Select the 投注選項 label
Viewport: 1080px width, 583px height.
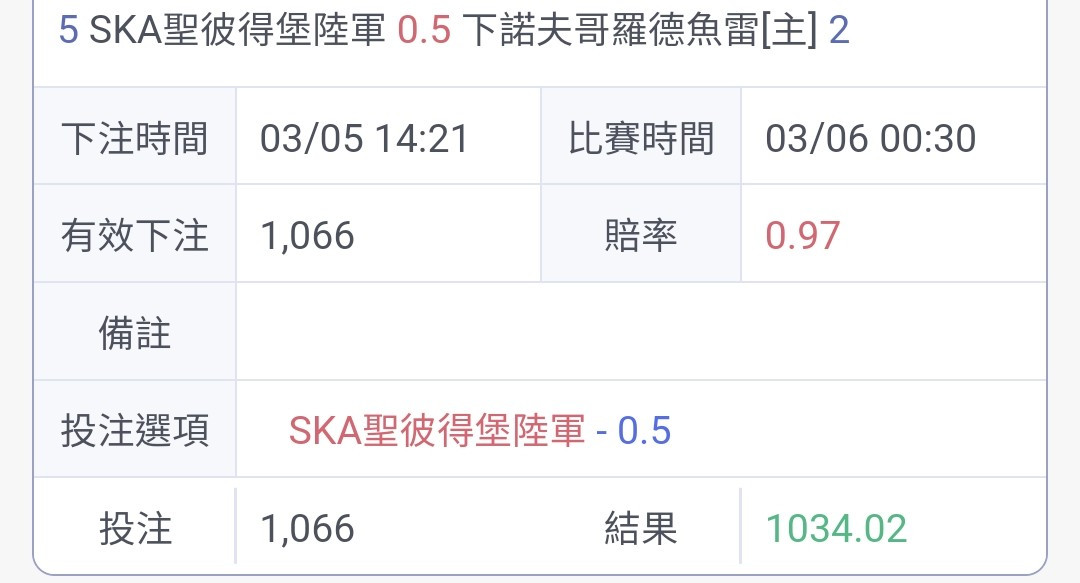pos(135,430)
